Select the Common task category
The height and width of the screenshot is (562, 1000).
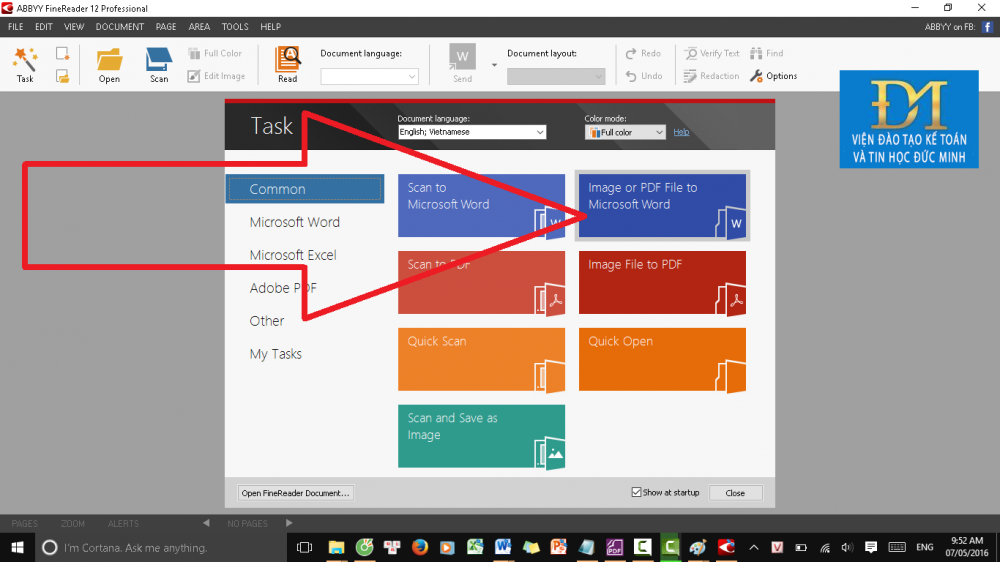(x=305, y=189)
